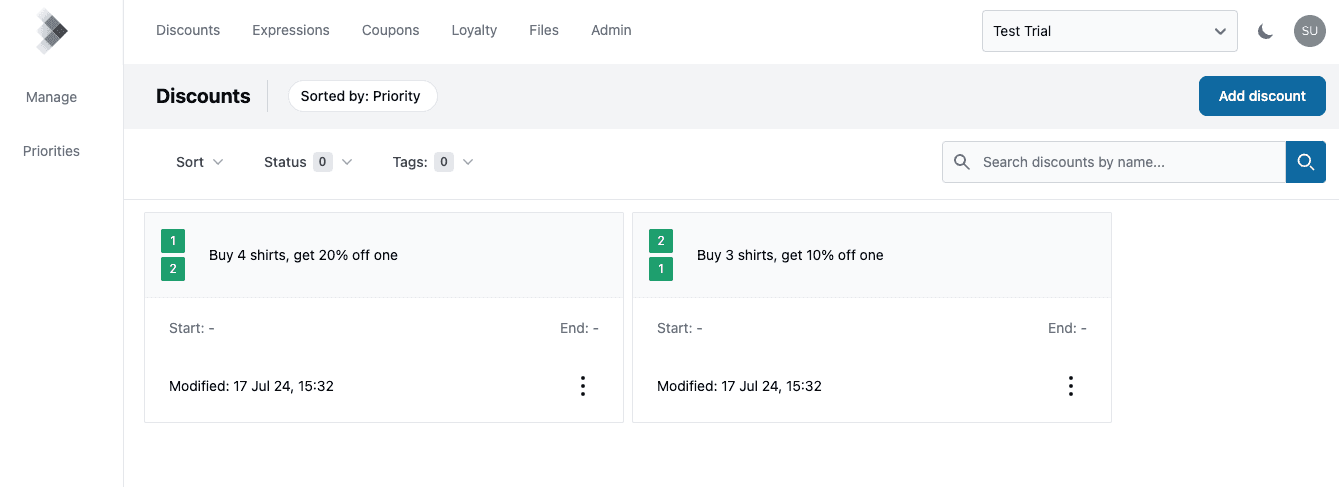1339x487 pixels.
Task: Expand the Sort dropdown
Action: point(199,162)
